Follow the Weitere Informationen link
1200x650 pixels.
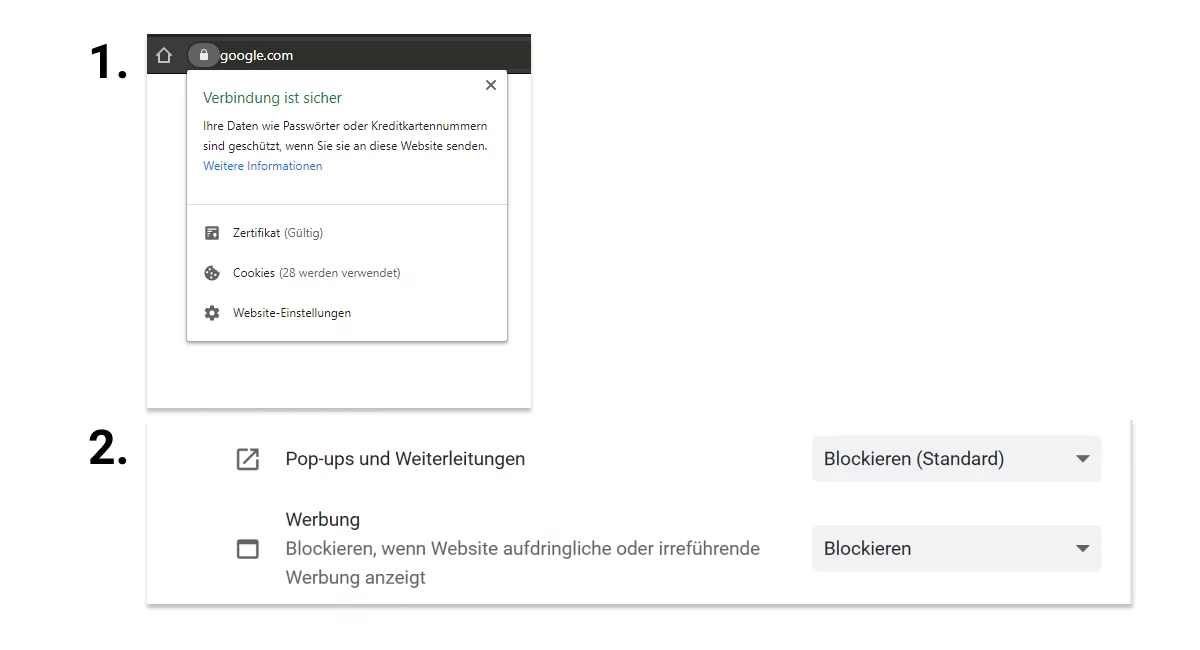[x=263, y=166]
